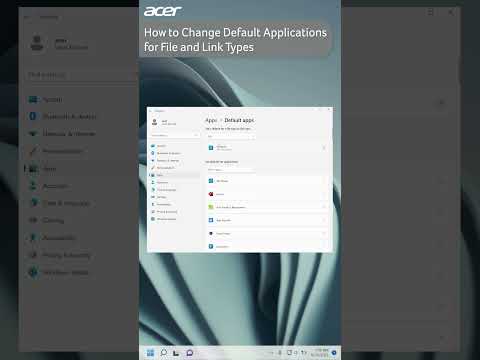The width and height of the screenshot is (480, 360).
Task: Open the last visible app entry at list bottom
Action: 267,247
